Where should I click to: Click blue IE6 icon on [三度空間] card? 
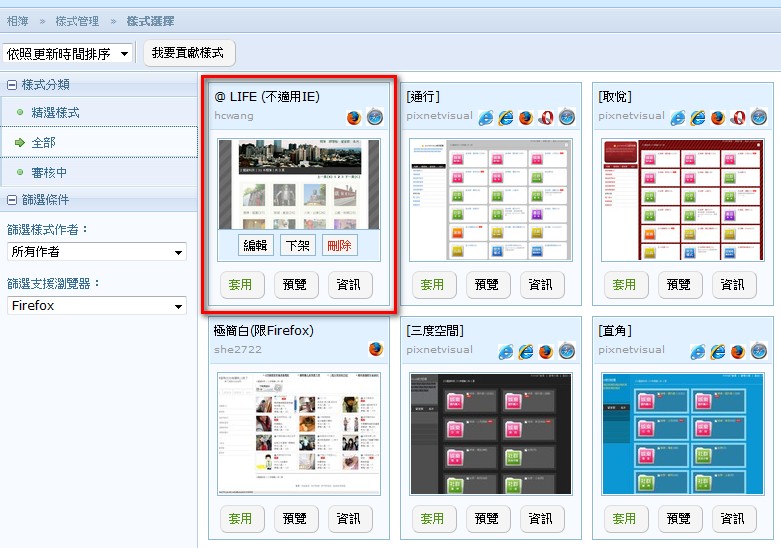click(x=506, y=352)
